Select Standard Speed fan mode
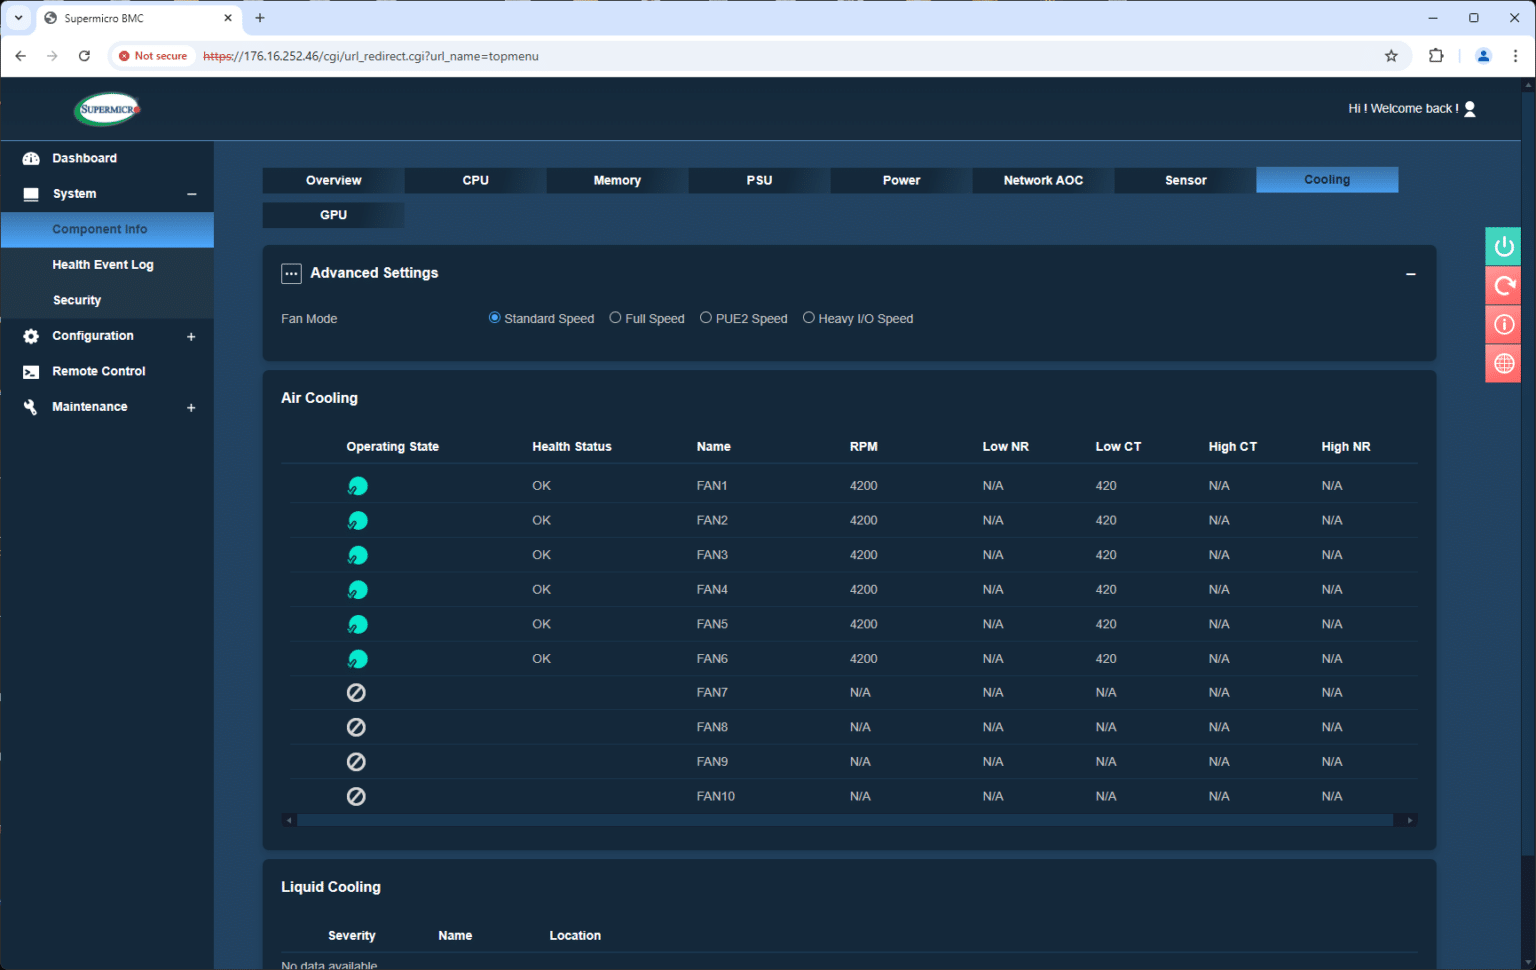The height and width of the screenshot is (970, 1536). 494,318
